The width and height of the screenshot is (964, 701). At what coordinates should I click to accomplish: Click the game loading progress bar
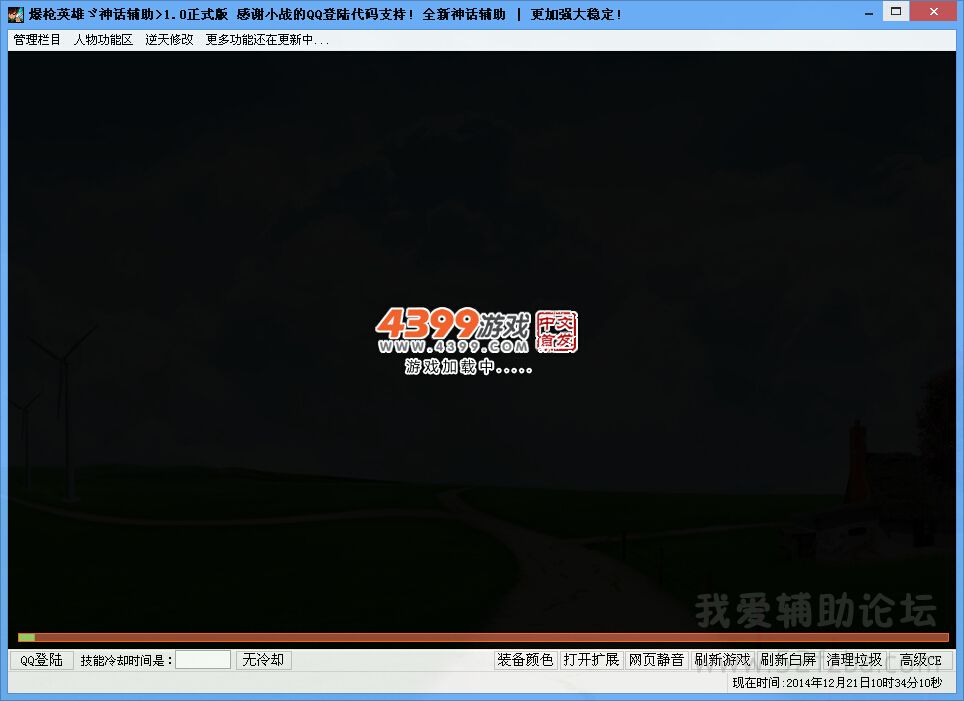483,637
